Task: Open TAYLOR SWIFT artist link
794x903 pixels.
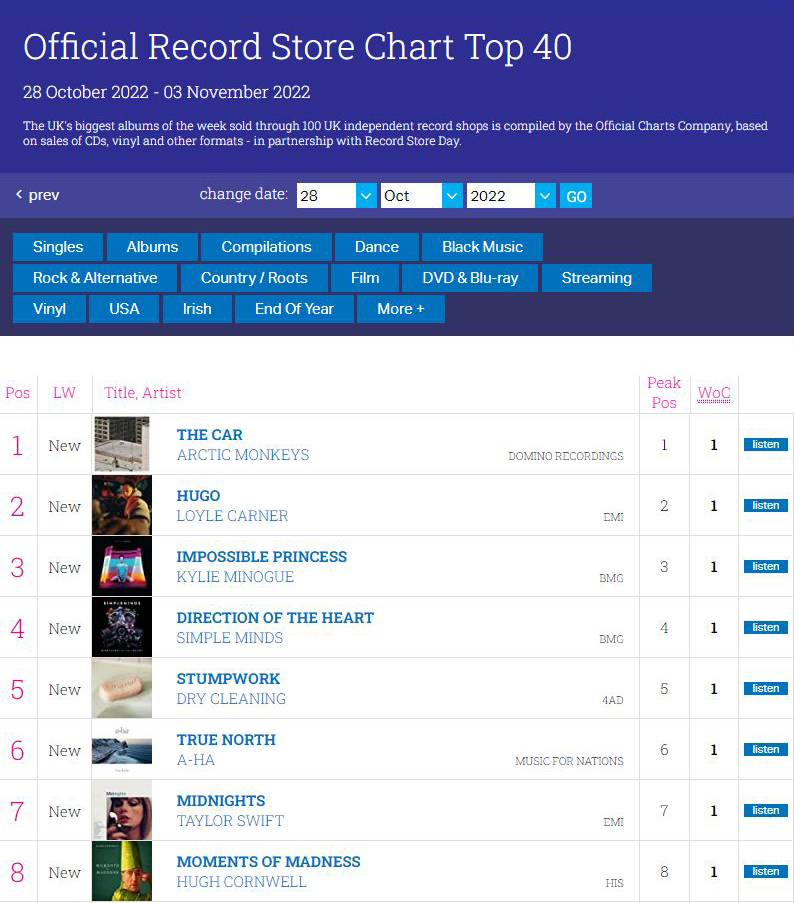Action: coord(230,821)
